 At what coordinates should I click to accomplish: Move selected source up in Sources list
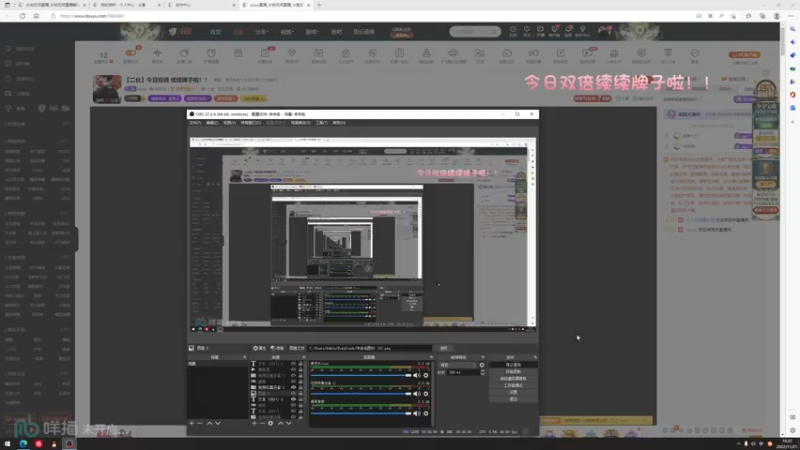(x=280, y=423)
